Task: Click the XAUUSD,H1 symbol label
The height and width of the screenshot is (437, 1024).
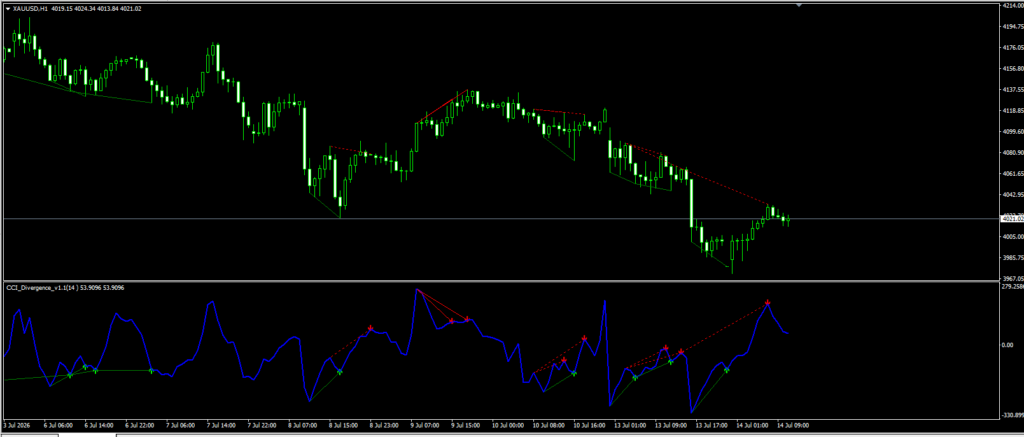Action: coord(29,8)
